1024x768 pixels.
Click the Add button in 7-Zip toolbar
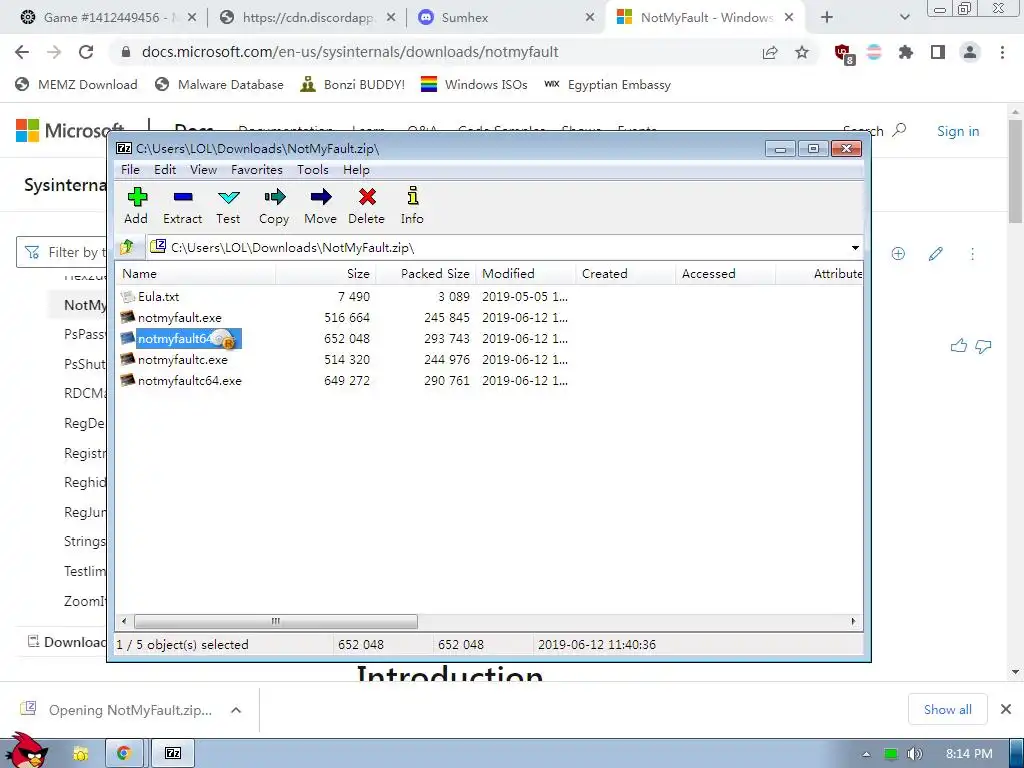coord(136,205)
